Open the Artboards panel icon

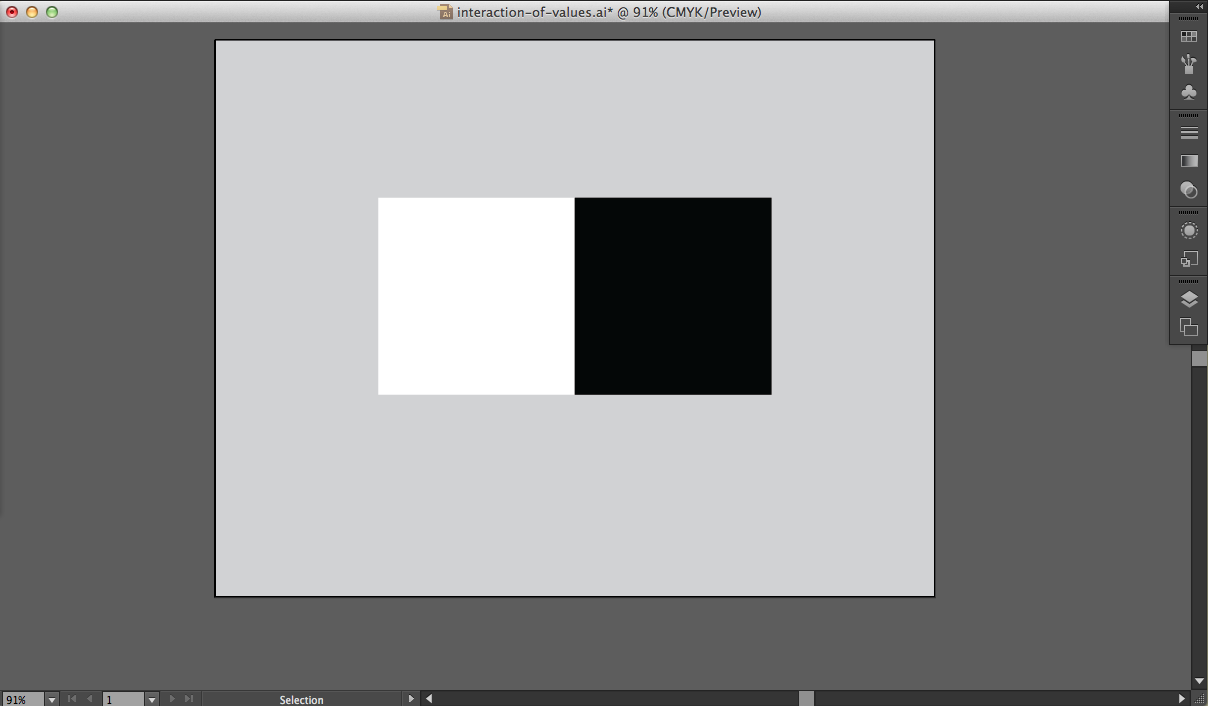tap(1188, 327)
